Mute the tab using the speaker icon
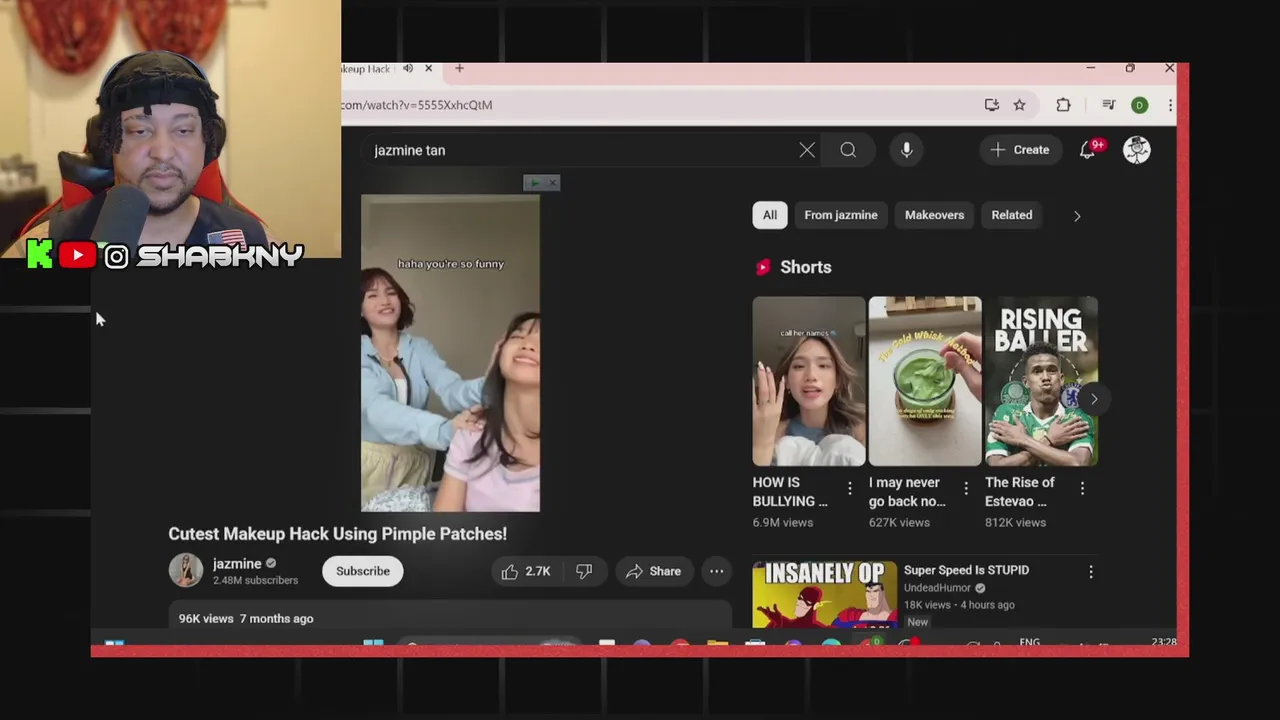 (x=408, y=68)
